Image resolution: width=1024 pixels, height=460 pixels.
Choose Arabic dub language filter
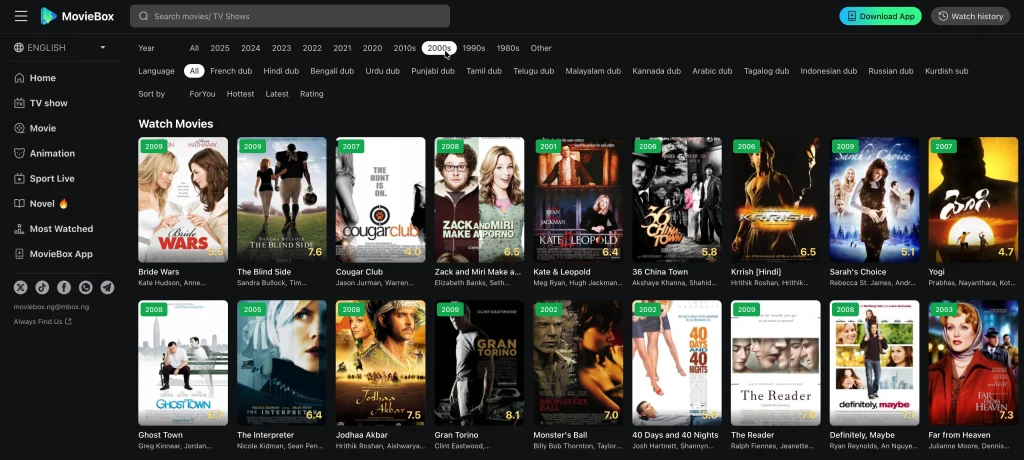[712, 71]
